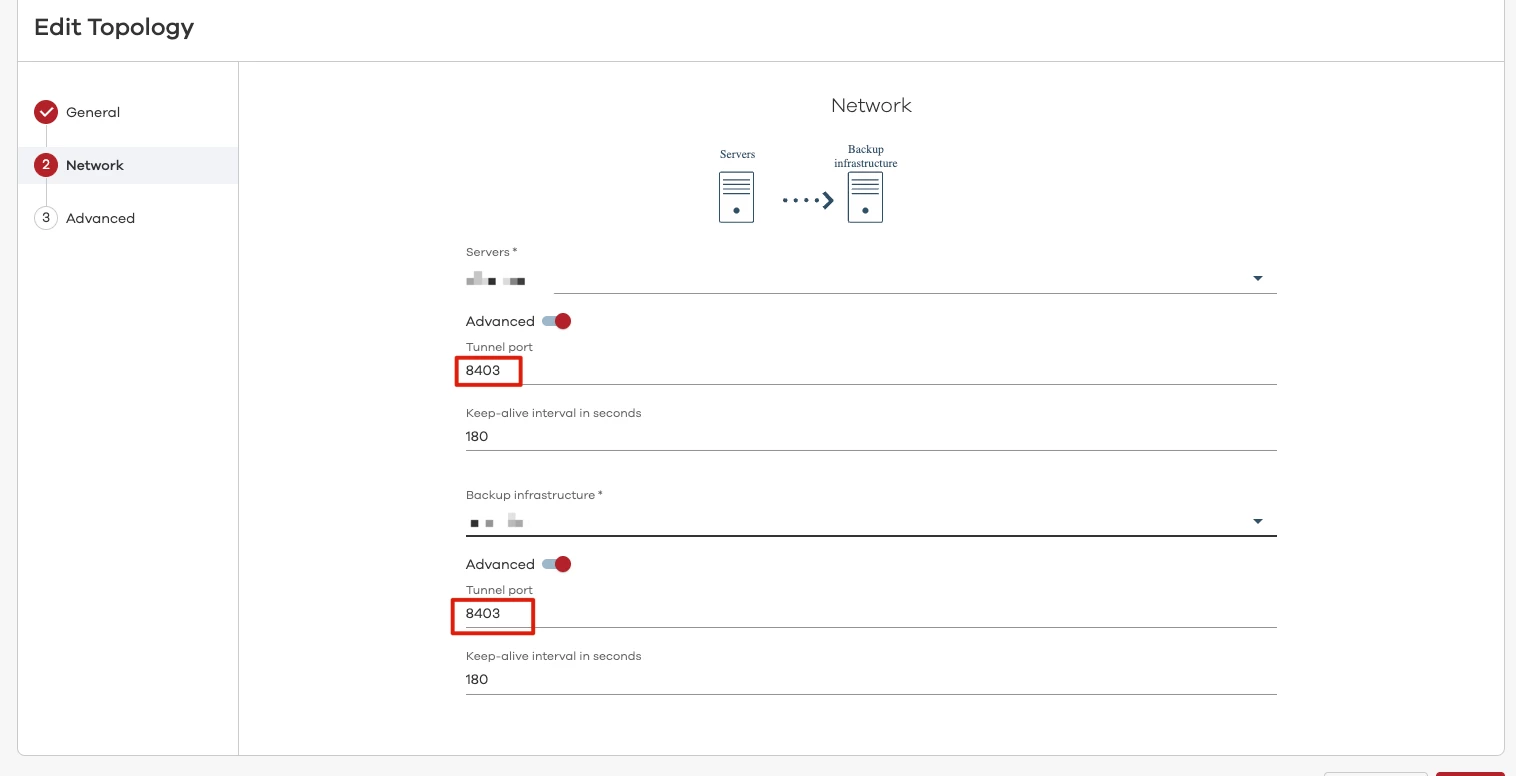Turn off Advanced toggle under Backup infrastructure
This screenshot has width=1516, height=776.
pos(556,564)
